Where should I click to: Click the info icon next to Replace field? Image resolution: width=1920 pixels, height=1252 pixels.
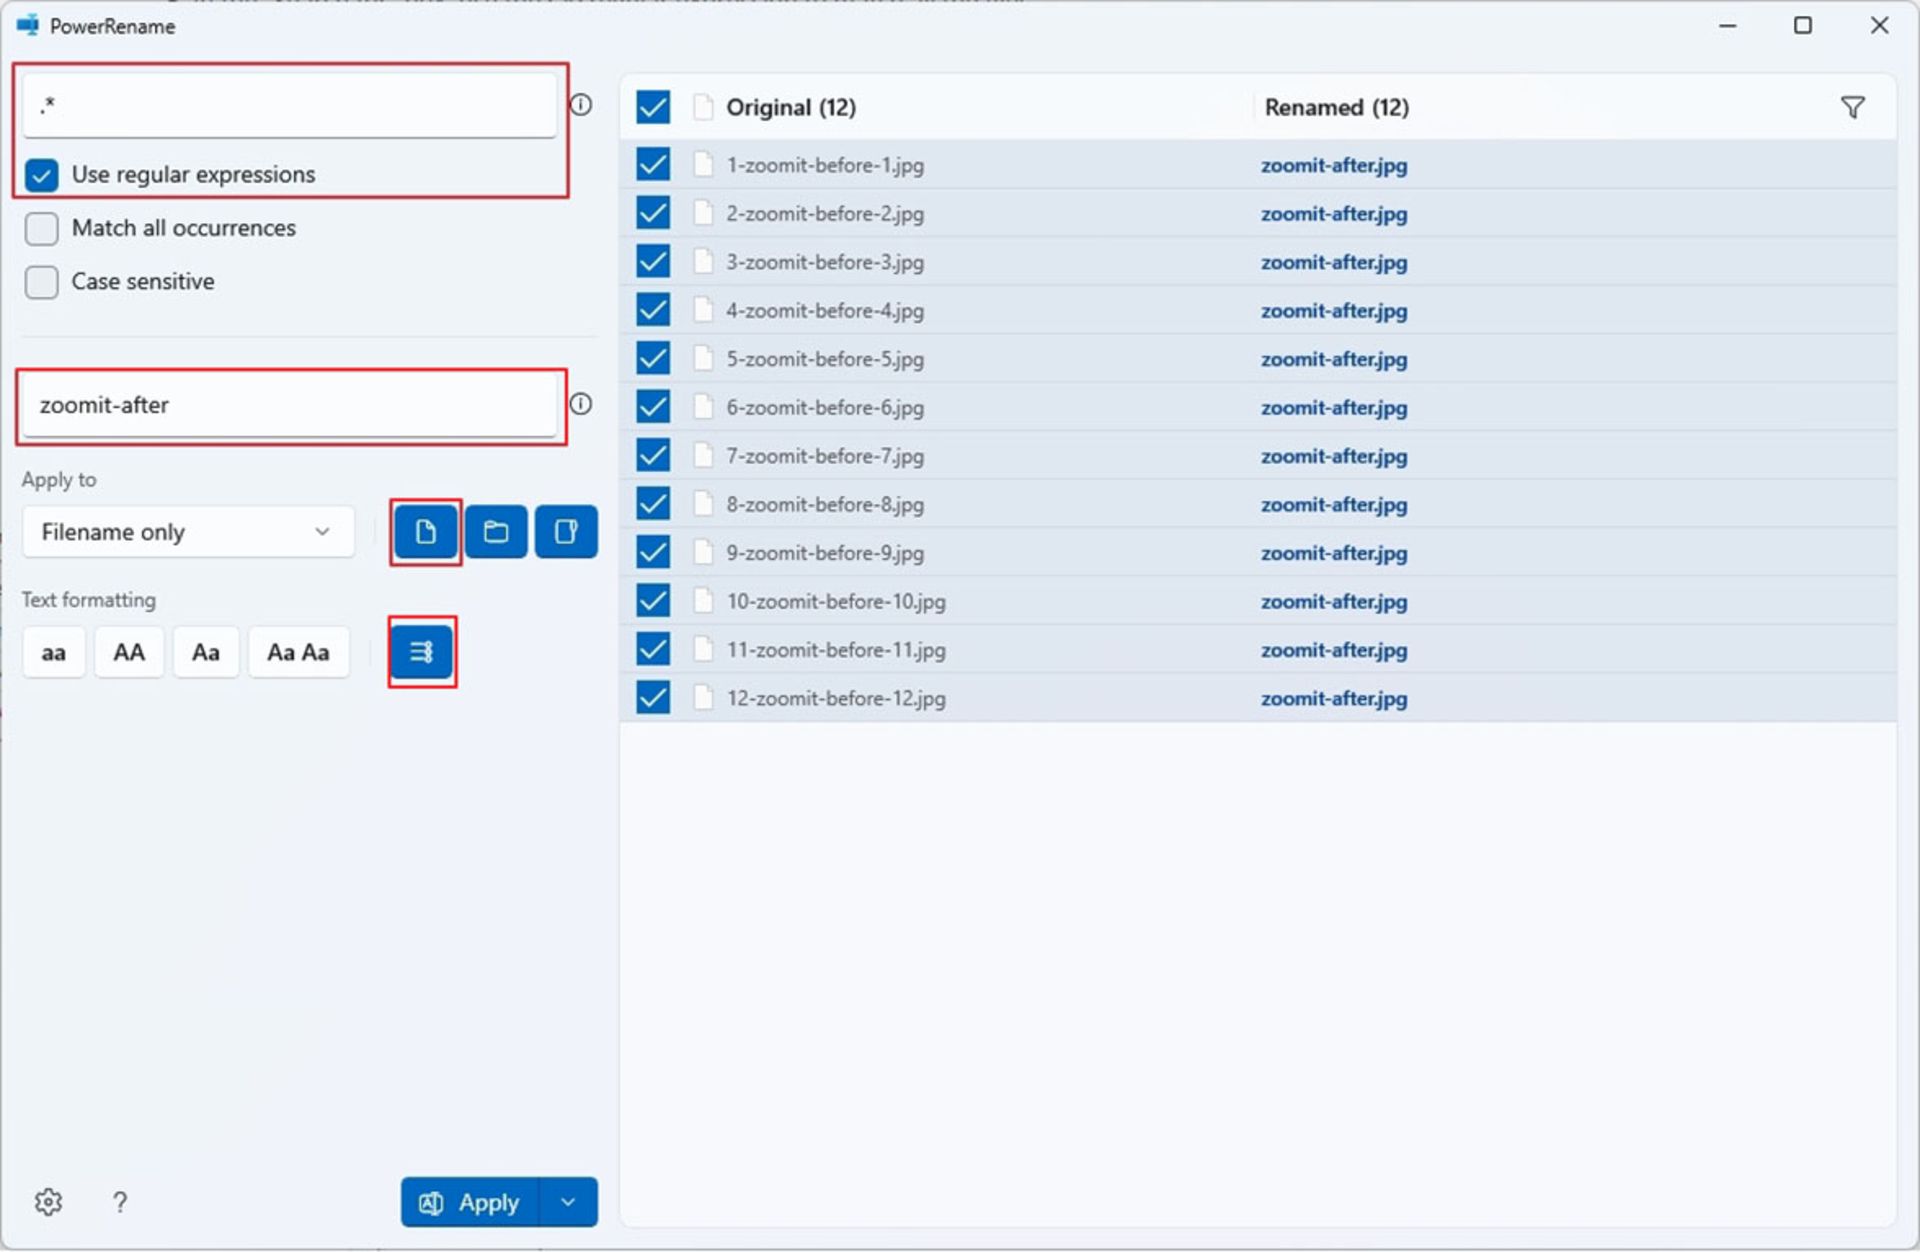(x=582, y=404)
